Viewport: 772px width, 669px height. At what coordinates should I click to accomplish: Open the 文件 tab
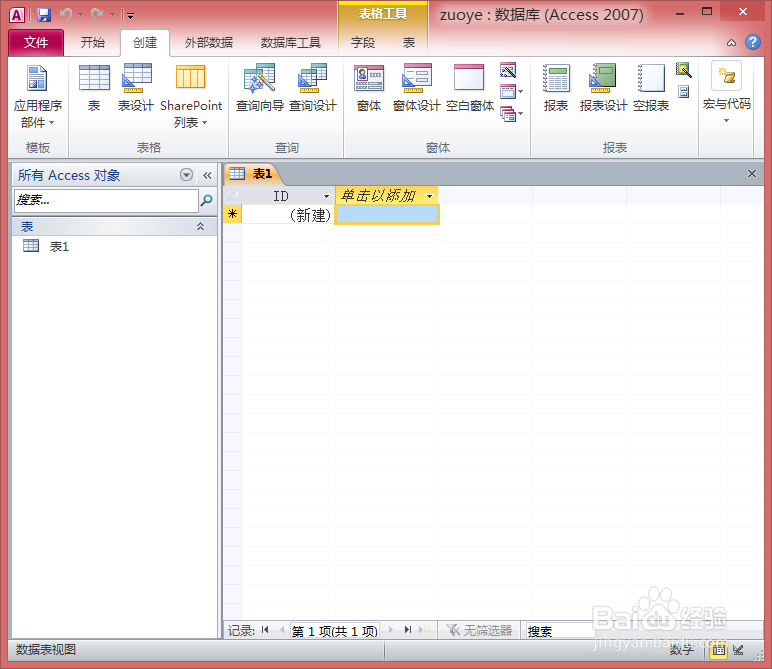(x=36, y=43)
